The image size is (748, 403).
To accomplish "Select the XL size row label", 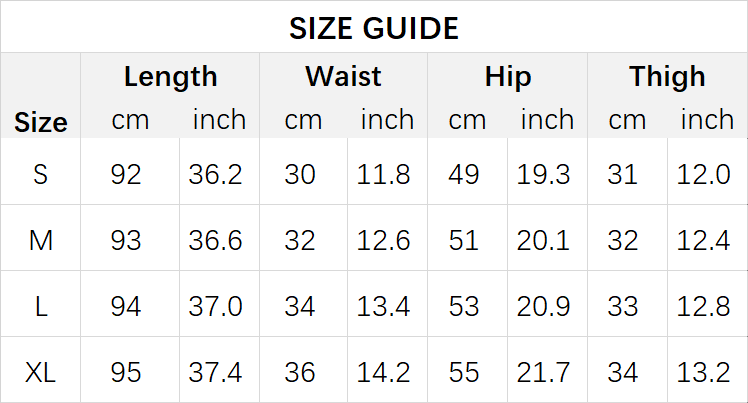I will coord(41,372).
